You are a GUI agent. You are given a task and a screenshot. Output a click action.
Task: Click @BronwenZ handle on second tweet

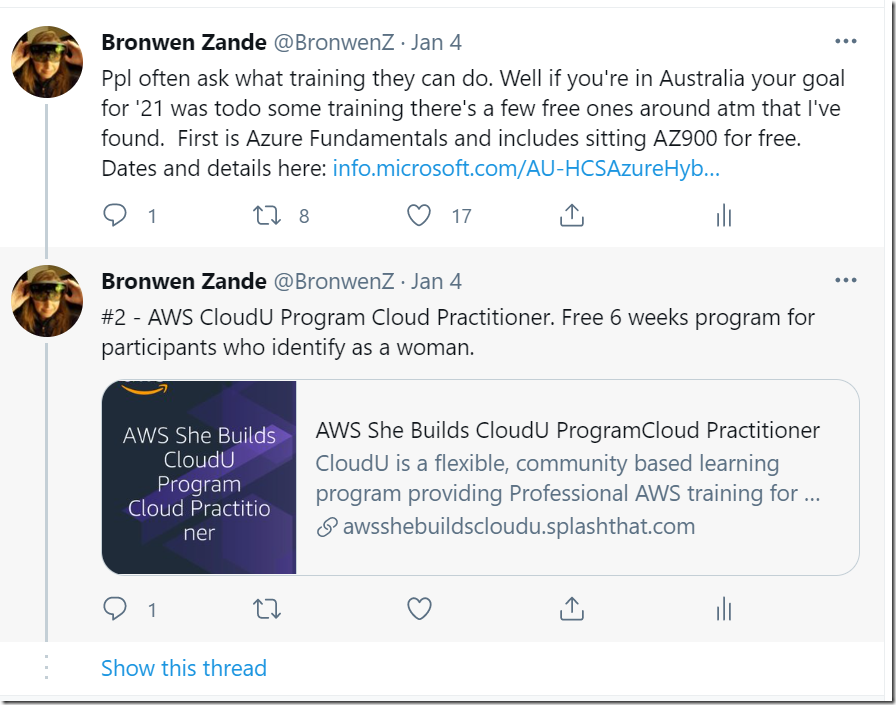(334, 282)
